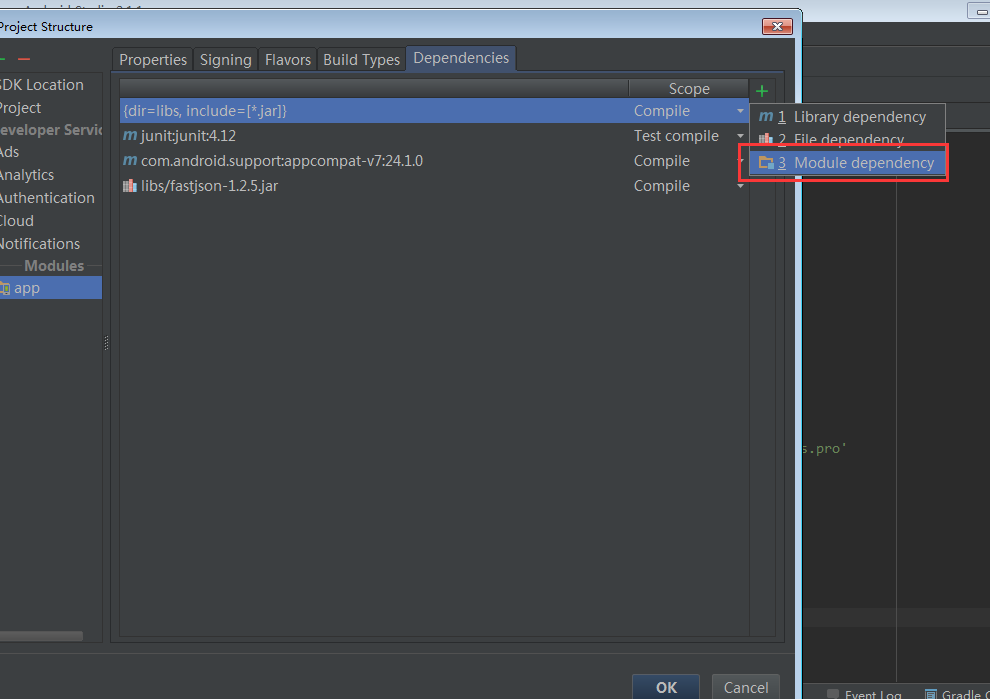Click the jar icon beside libs/fastjson-1.2.5.jar
Screen dimensions: 990x699
130,186
